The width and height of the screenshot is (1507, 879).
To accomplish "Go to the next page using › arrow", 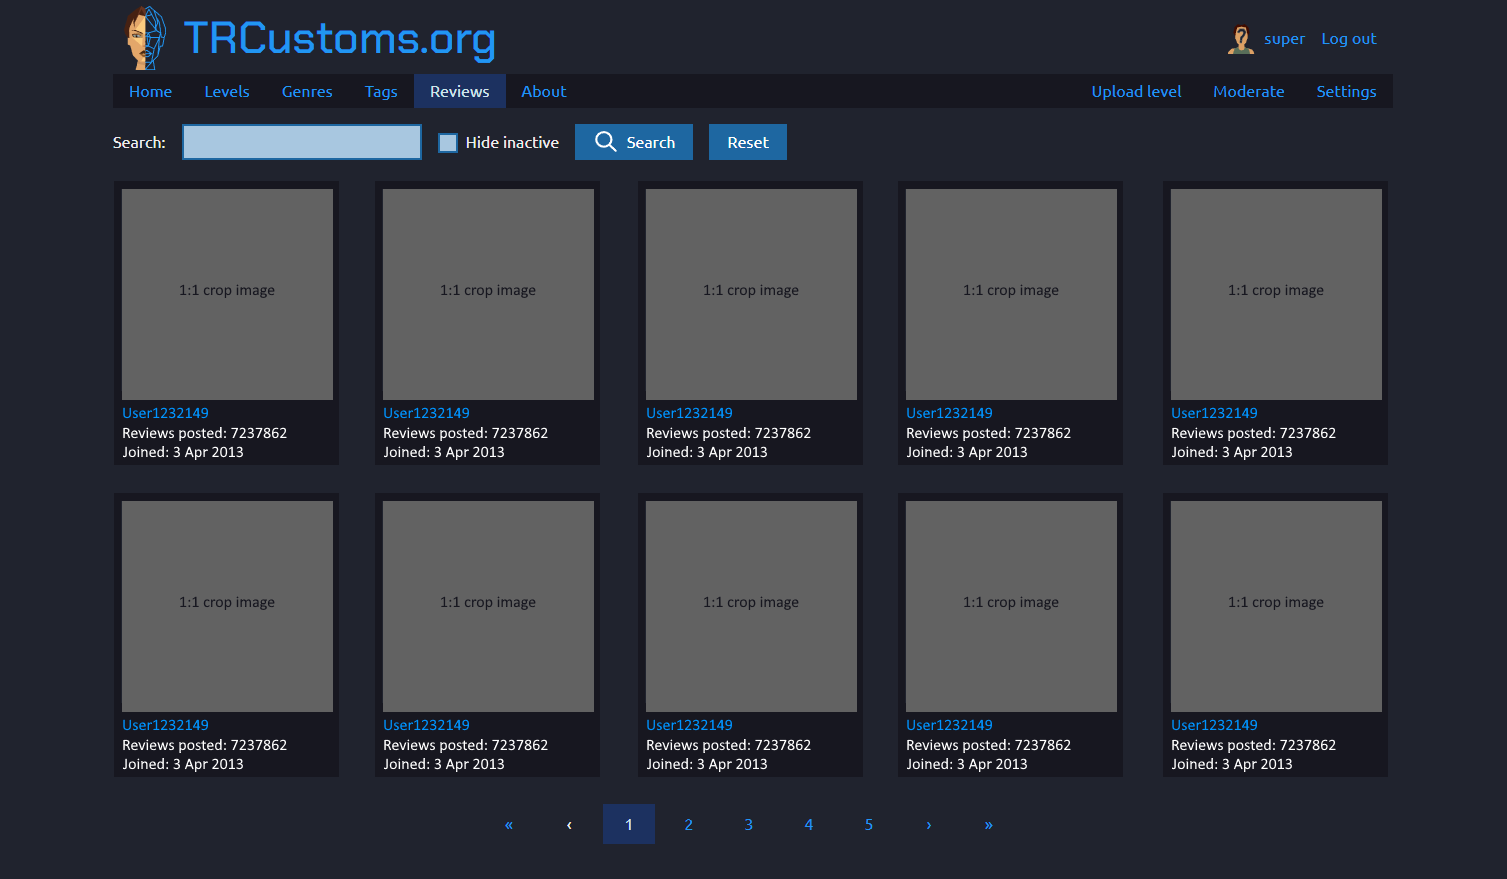I will coord(928,824).
